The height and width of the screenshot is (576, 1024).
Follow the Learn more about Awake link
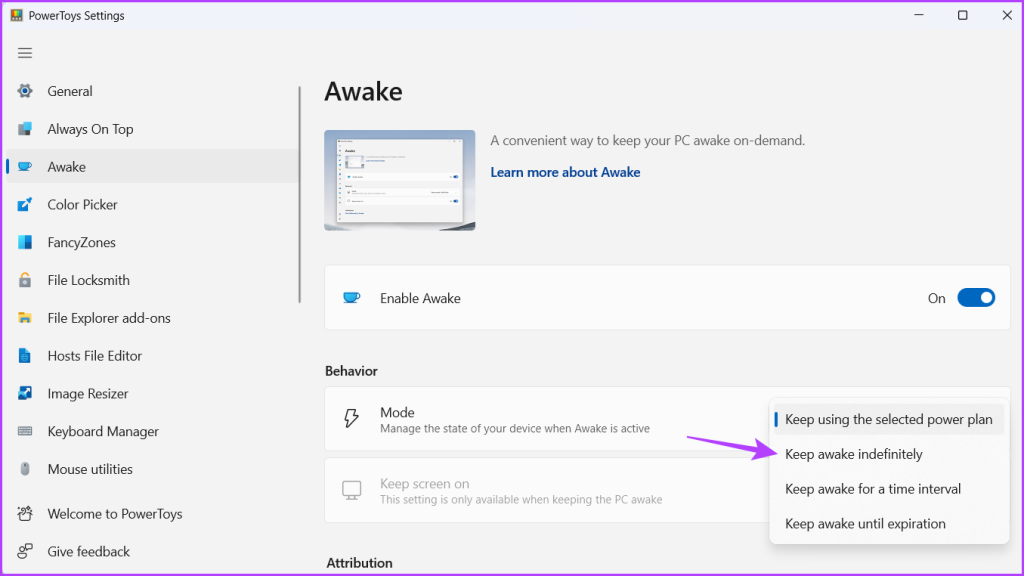click(x=566, y=172)
